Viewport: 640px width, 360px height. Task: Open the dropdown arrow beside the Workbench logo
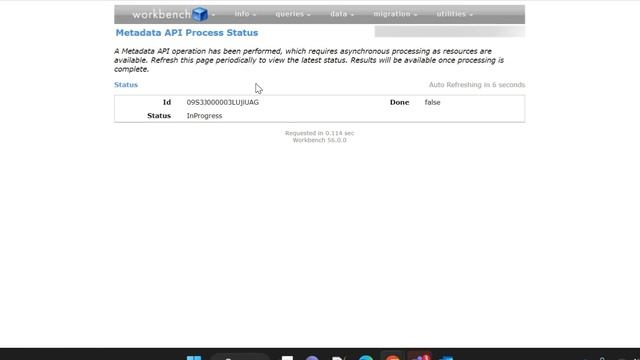213,15
